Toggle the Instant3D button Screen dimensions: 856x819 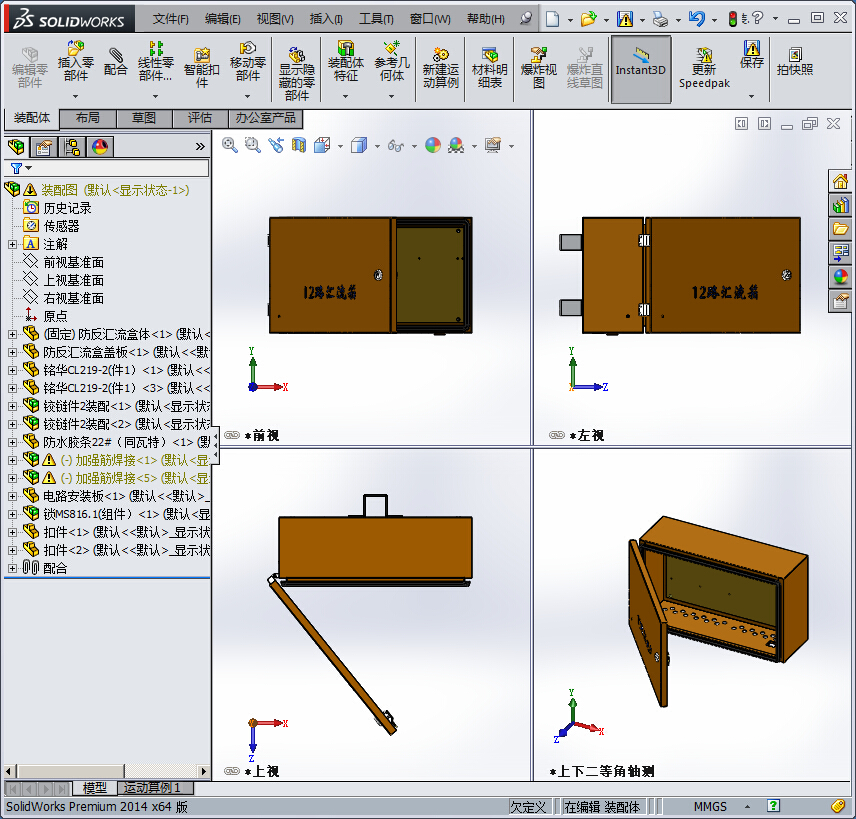coord(641,69)
